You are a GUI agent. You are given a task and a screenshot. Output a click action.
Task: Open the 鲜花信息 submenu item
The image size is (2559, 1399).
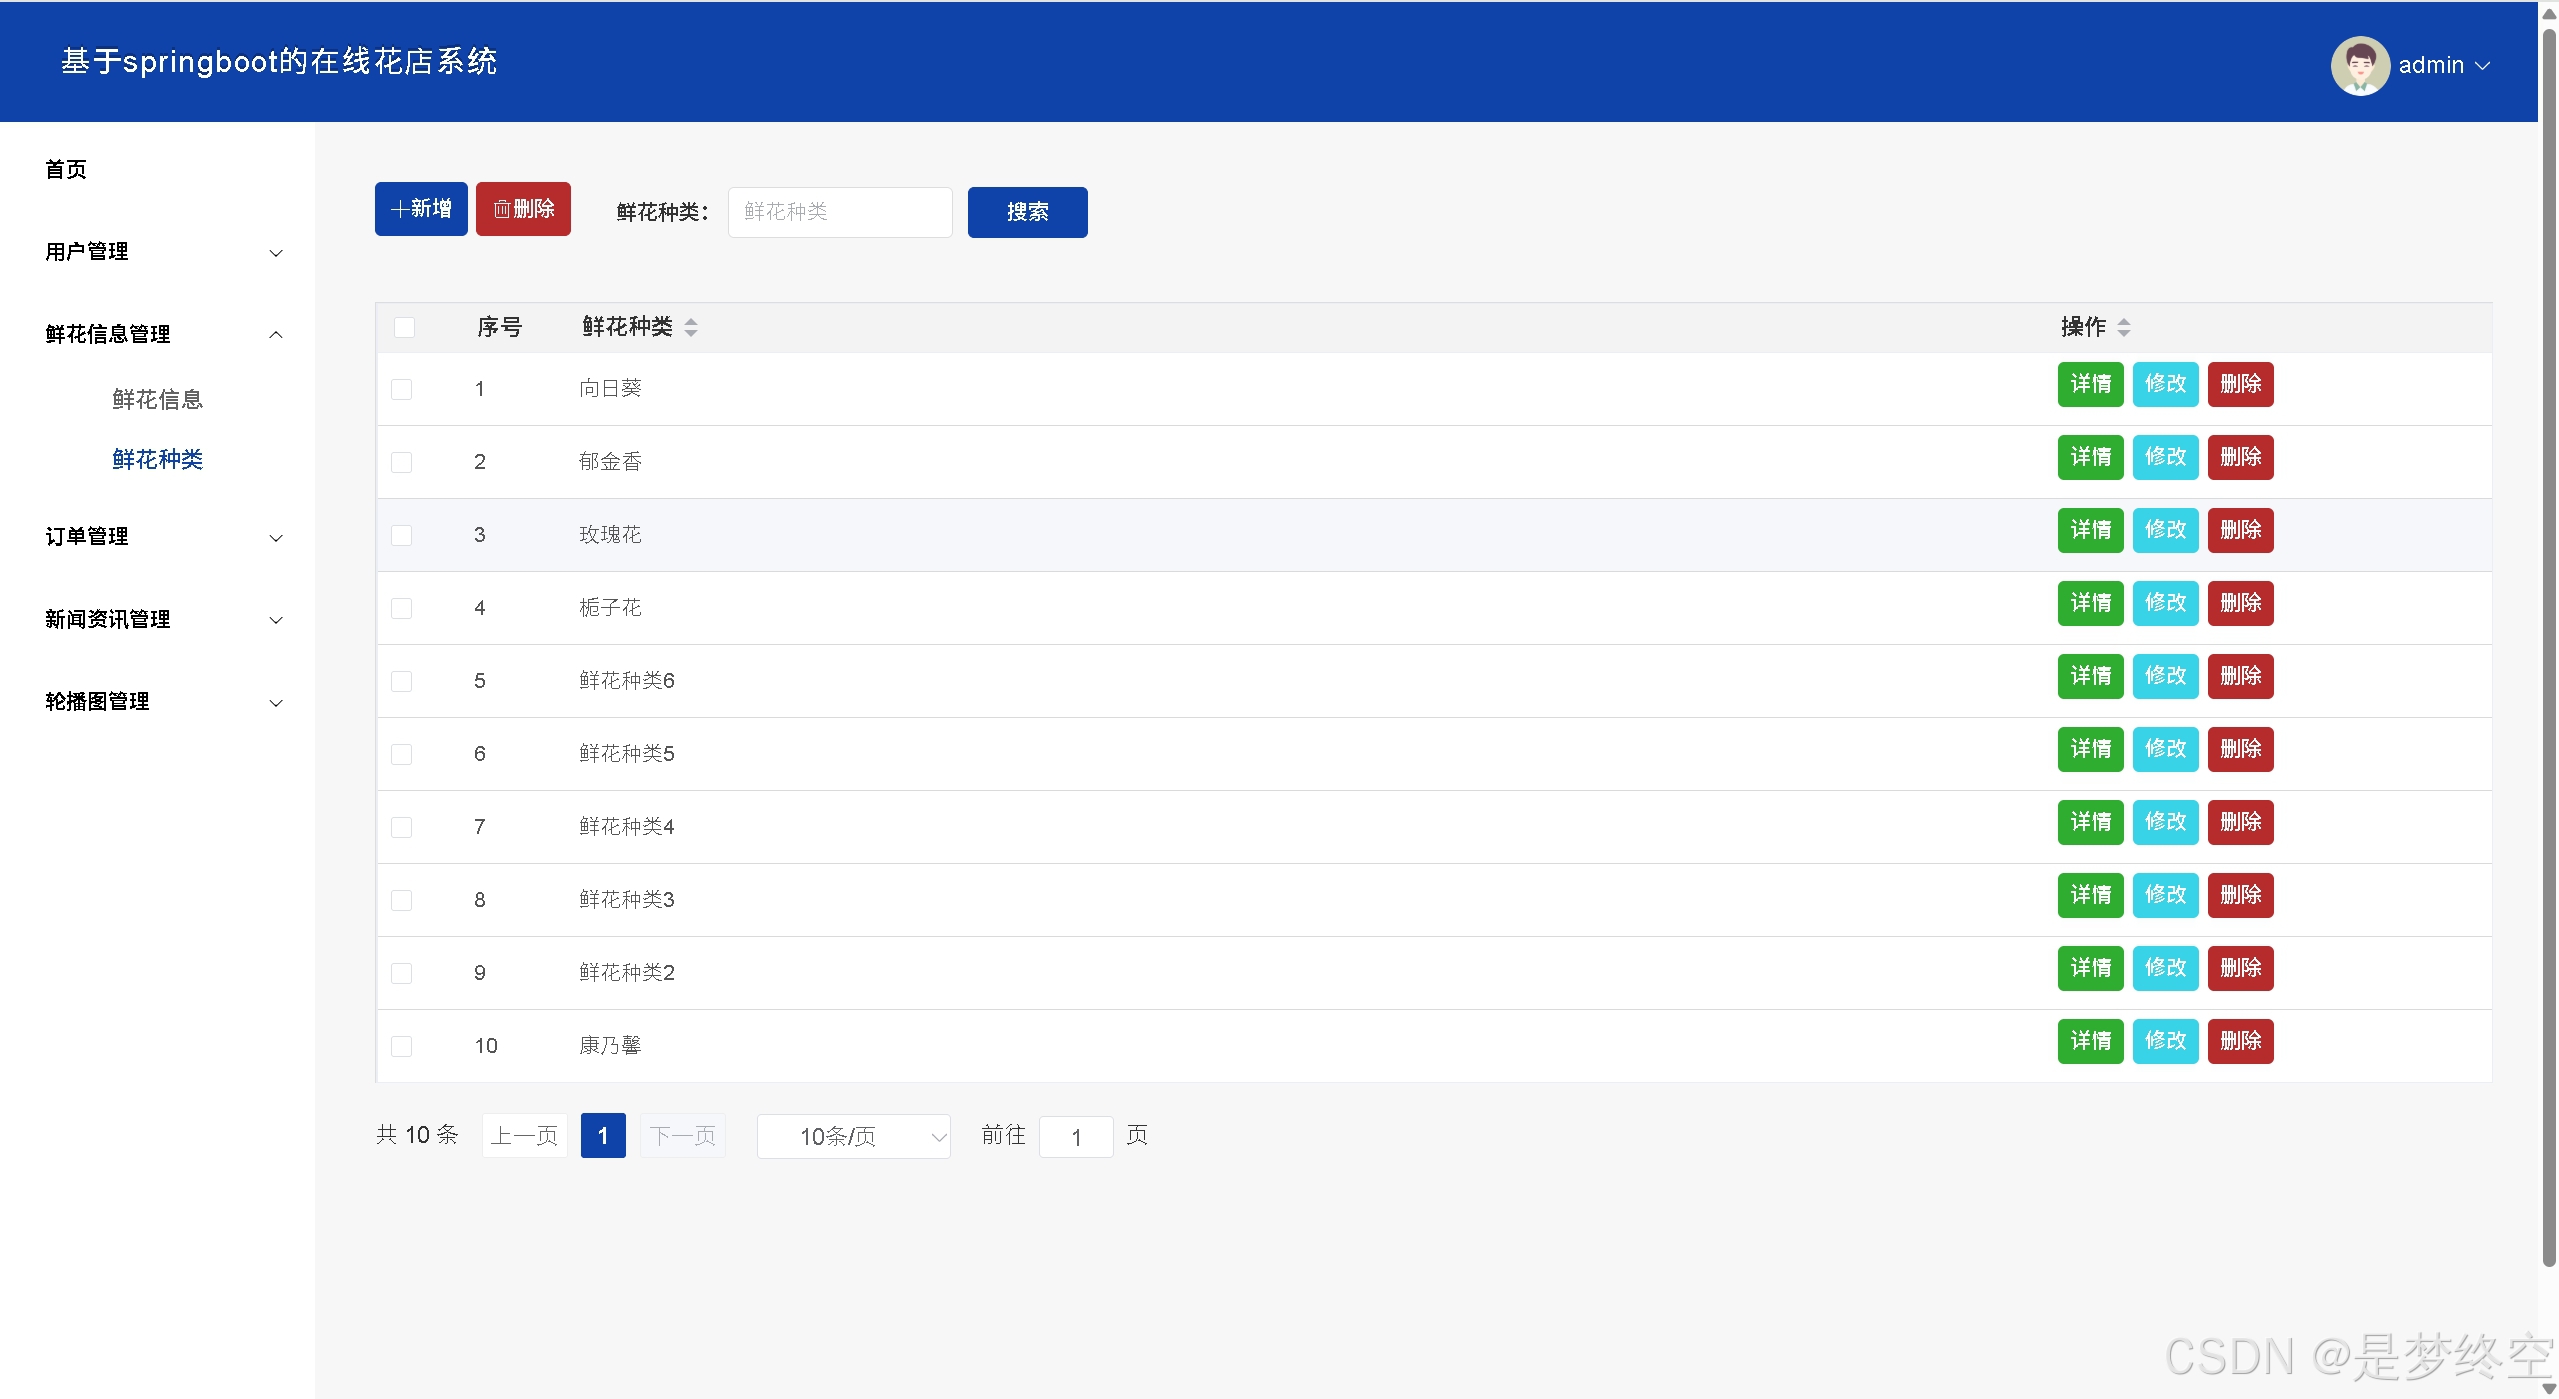pyautogui.click(x=158, y=399)
